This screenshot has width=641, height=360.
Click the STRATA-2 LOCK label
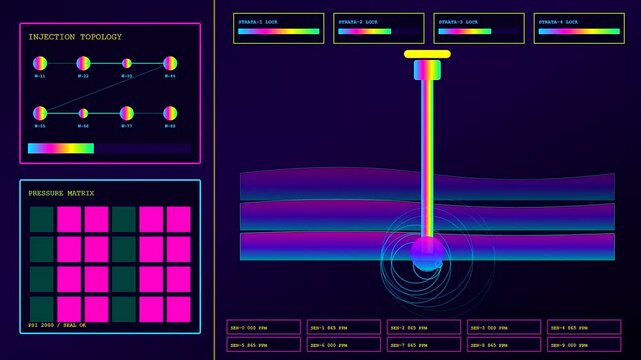(358, 22)
